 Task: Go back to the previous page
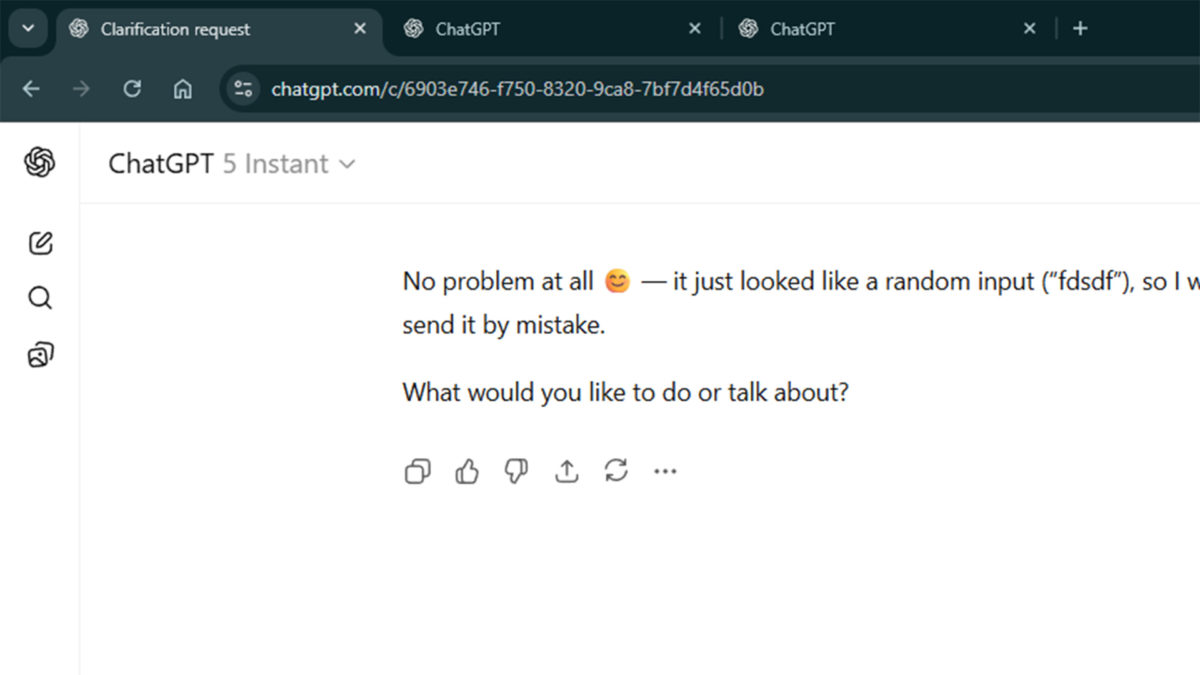[31, 89]
